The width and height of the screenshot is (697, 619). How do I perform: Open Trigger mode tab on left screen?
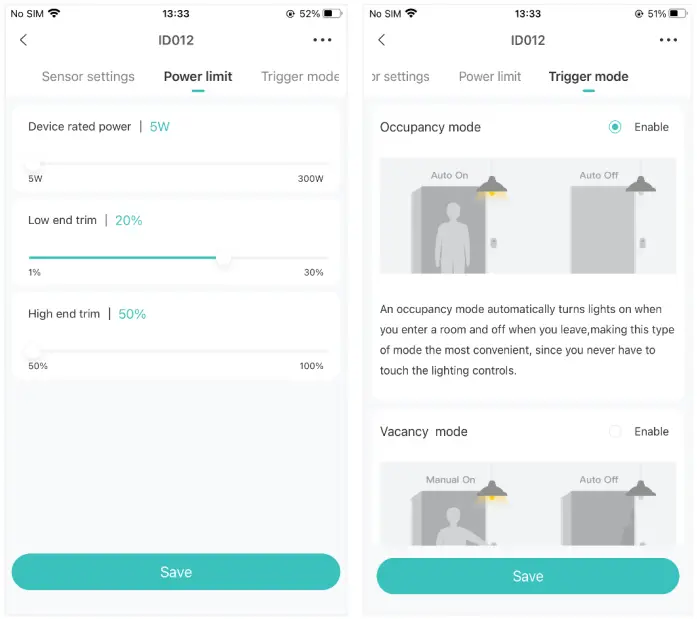[300, 77]
